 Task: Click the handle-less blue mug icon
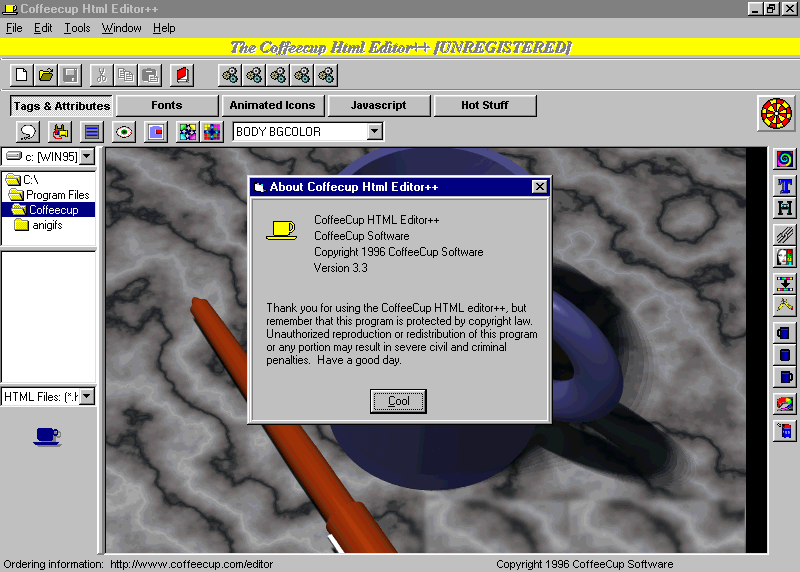click(x=785, y=355)
